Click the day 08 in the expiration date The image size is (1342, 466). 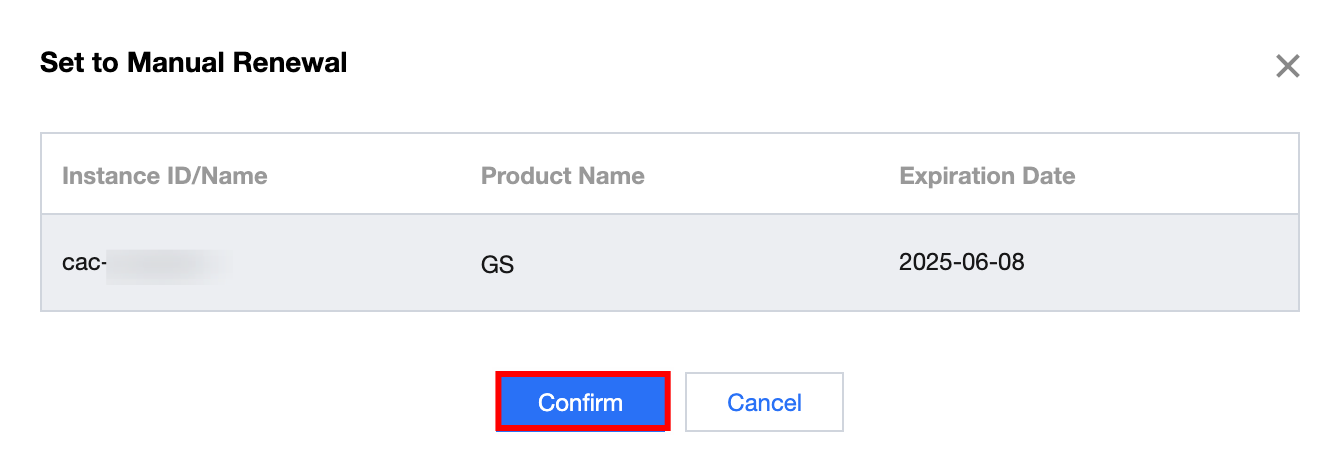1010,263
